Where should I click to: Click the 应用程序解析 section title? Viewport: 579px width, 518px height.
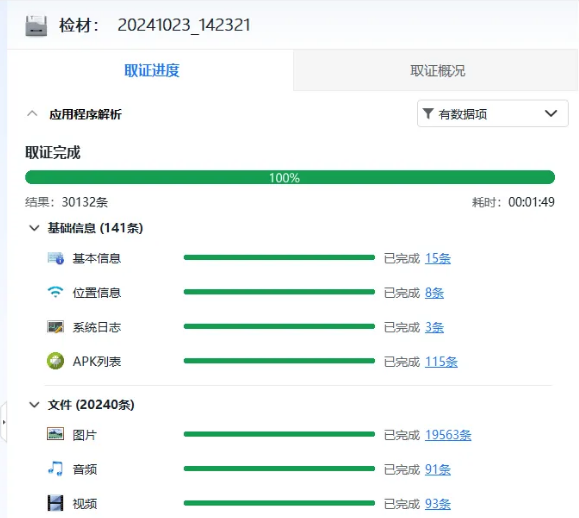pyautogui.click(x=85, y=114)
